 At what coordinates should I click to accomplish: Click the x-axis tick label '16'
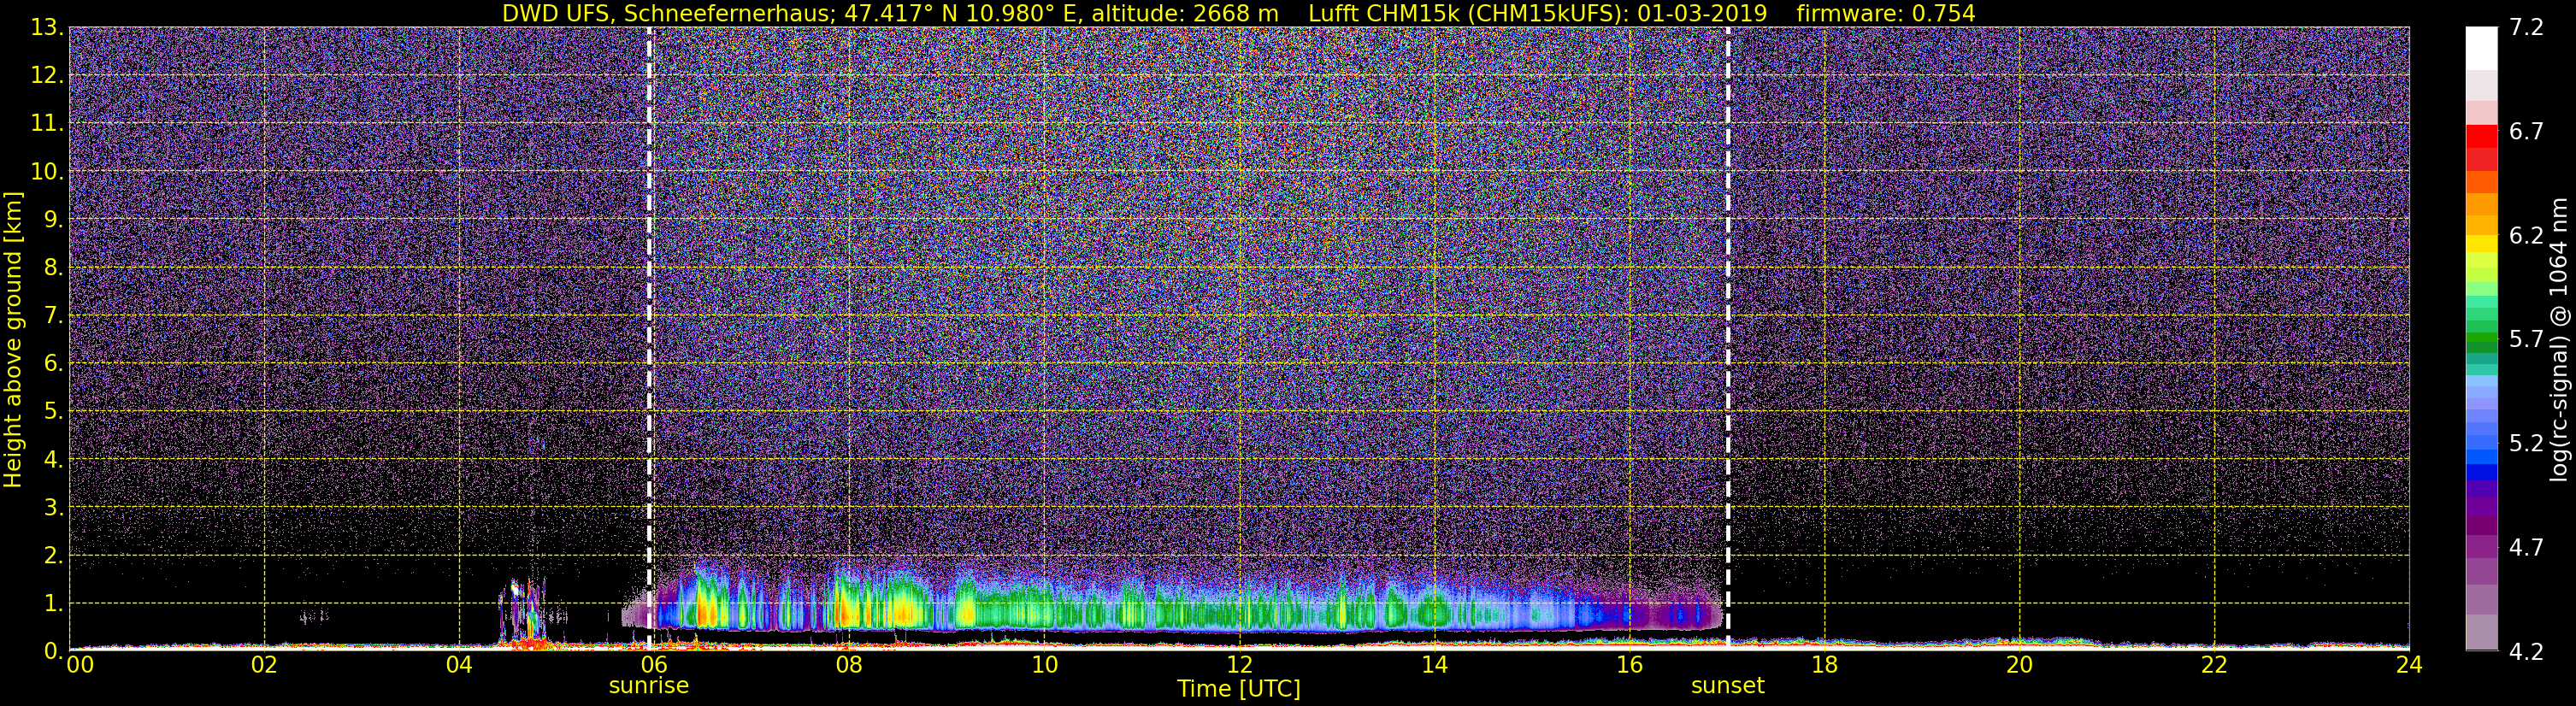[x=1629, y=664]
